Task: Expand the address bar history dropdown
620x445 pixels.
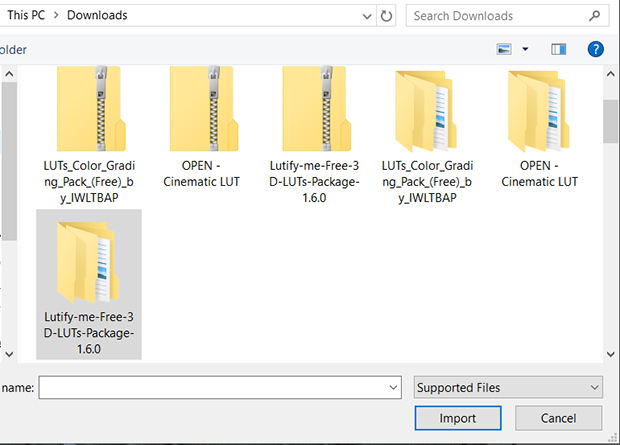Action: [x=367, y=16]
